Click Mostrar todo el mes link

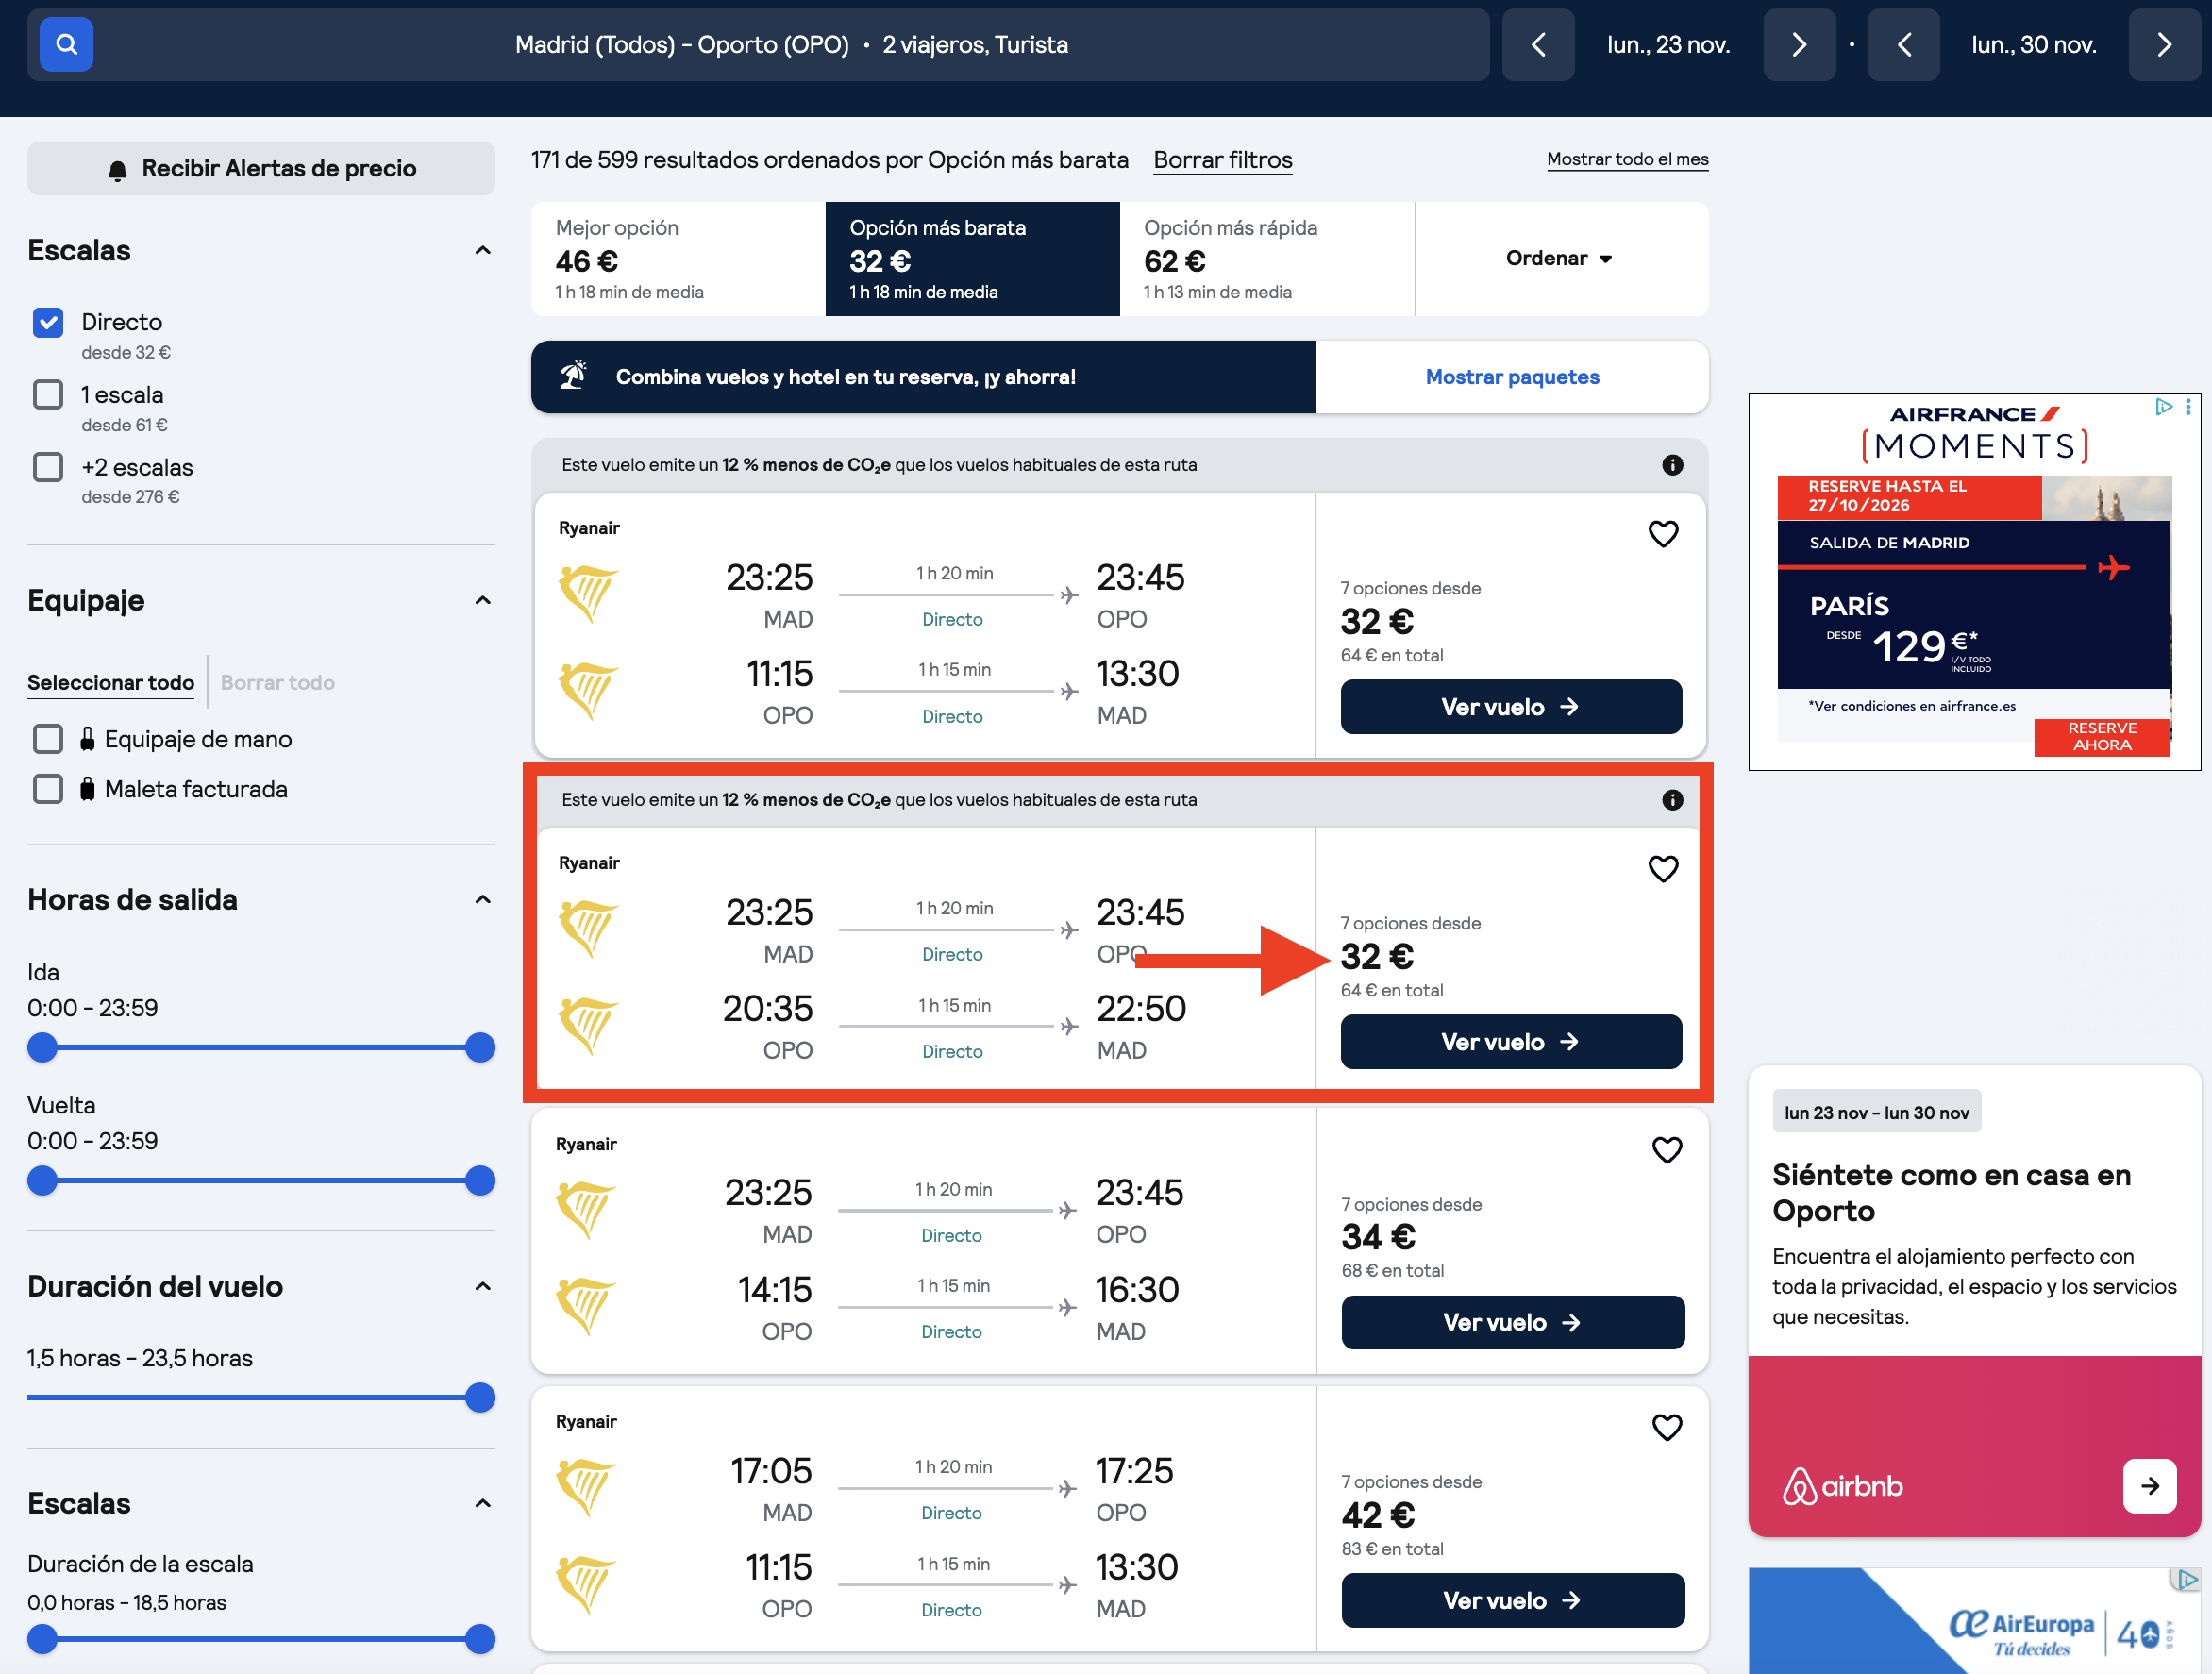pos(1627,159)
